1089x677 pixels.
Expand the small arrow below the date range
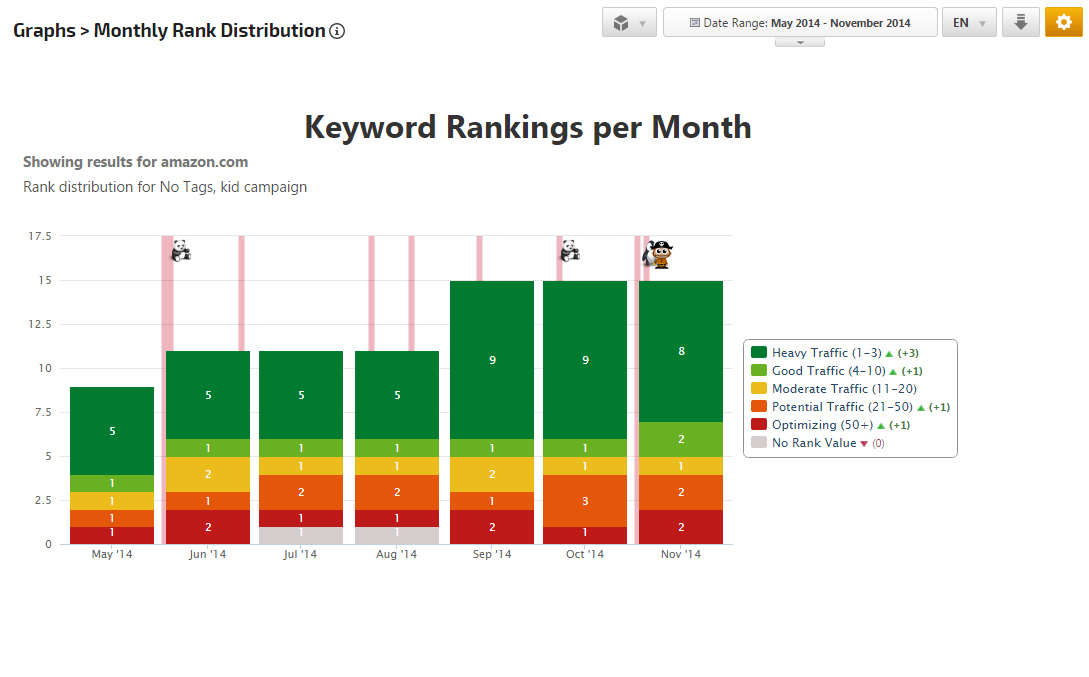click(x=800, y=42)
